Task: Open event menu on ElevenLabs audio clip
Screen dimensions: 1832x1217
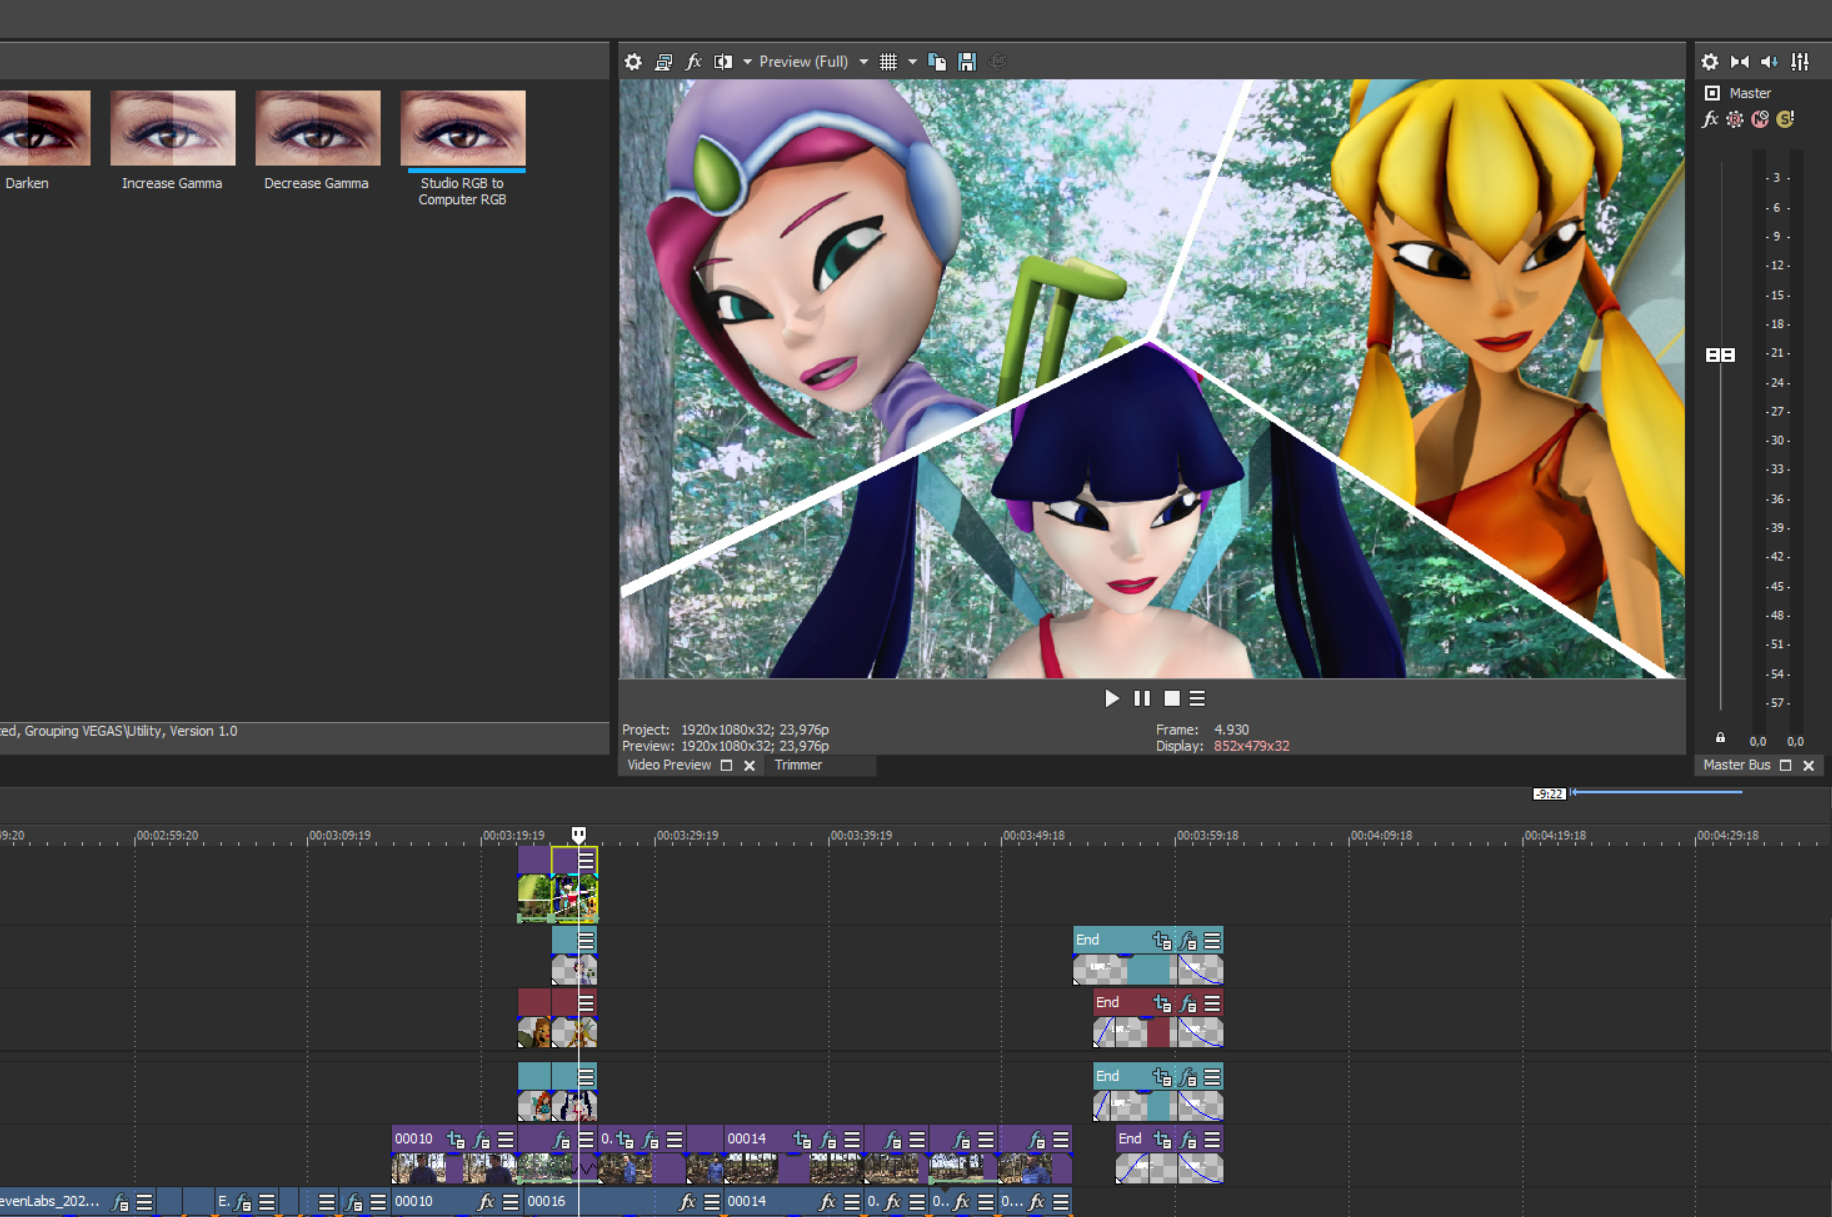Action: tap(145, 1202)
